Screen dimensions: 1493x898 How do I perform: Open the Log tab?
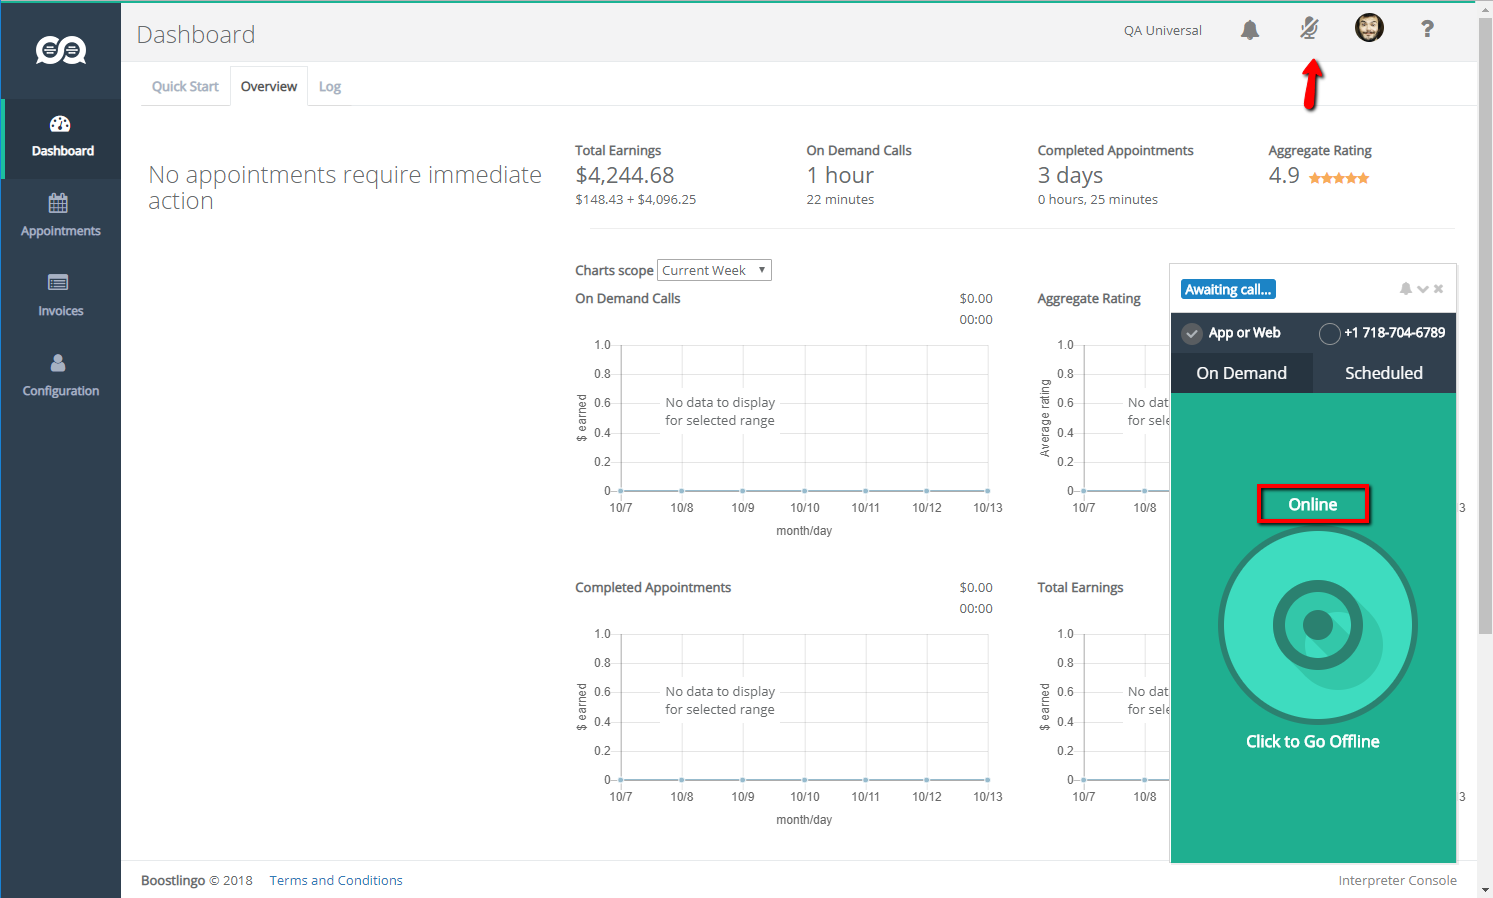(330, 87)
